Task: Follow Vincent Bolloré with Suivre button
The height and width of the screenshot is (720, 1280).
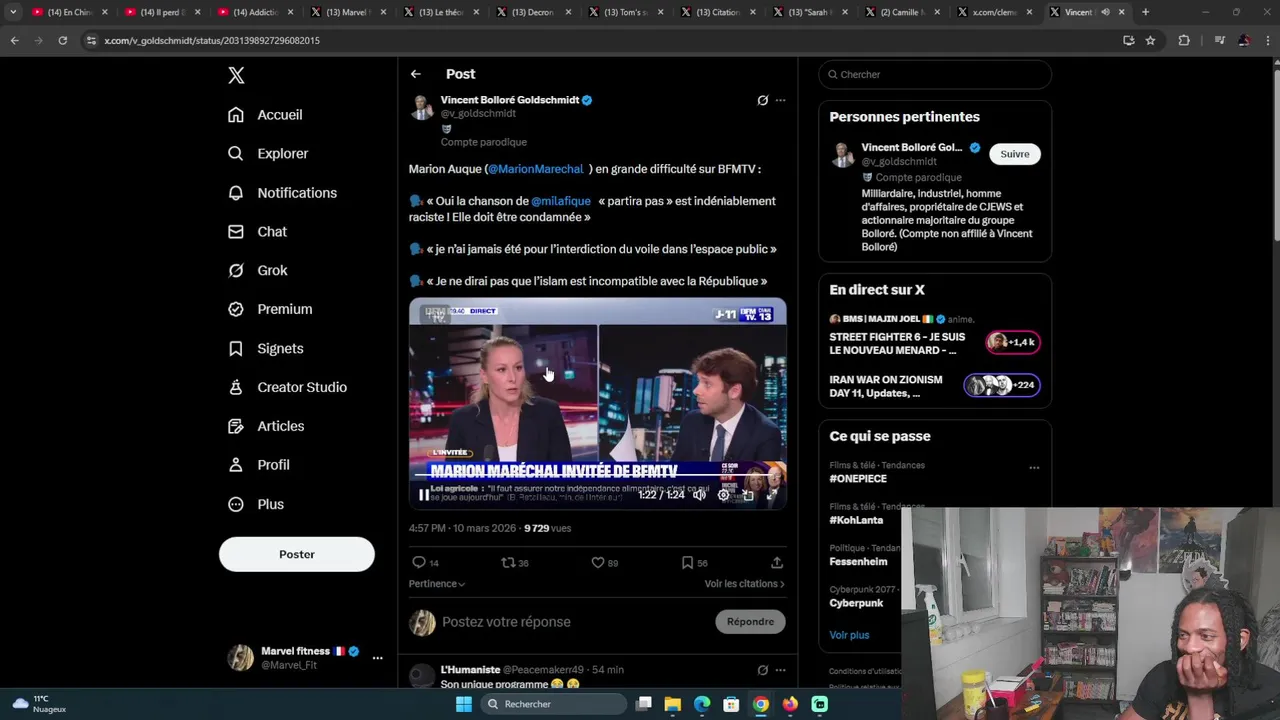Action: [x=1015, y=154]
